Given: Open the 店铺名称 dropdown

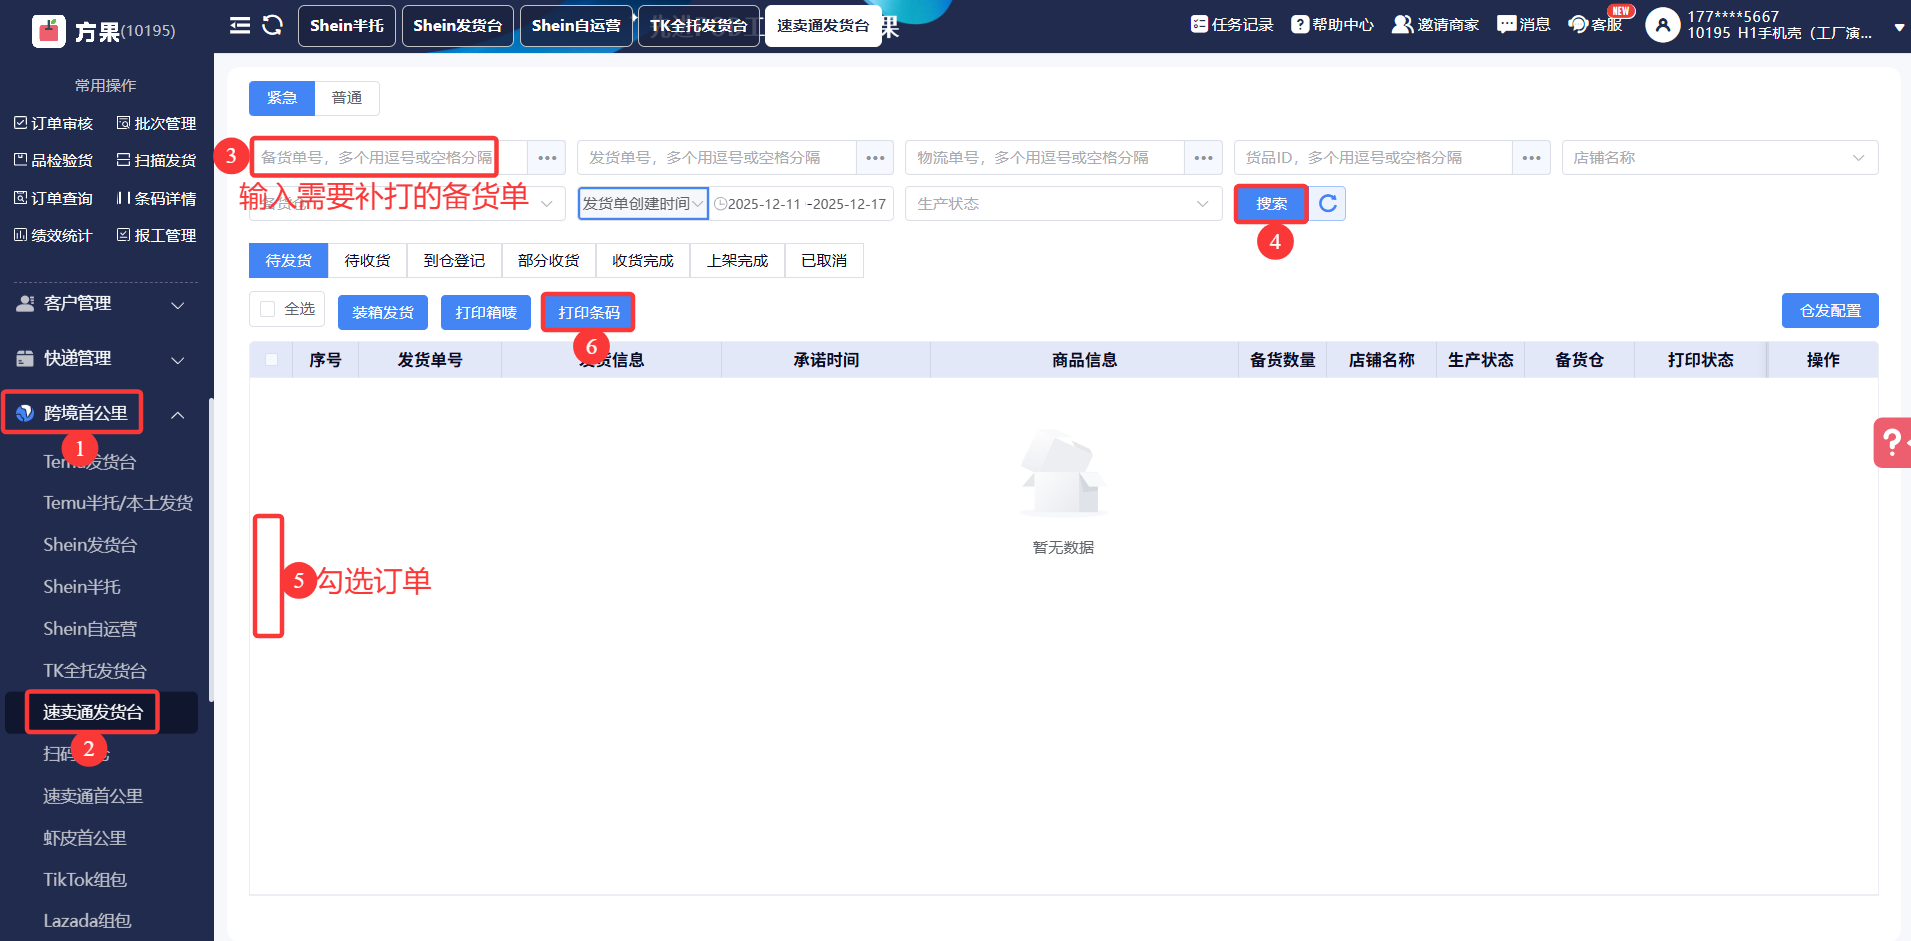Looking at the screenshot, I should tap(1720, 158).
